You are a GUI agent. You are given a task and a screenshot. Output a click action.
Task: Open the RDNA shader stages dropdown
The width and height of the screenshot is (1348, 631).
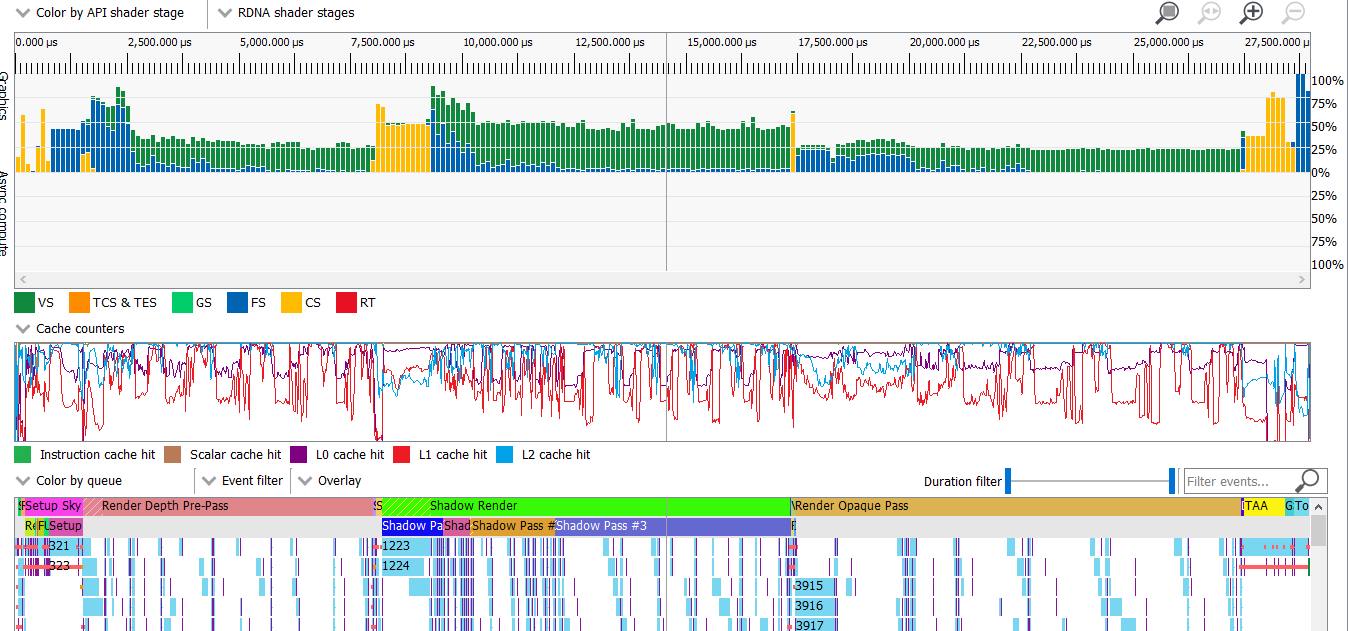285,13
